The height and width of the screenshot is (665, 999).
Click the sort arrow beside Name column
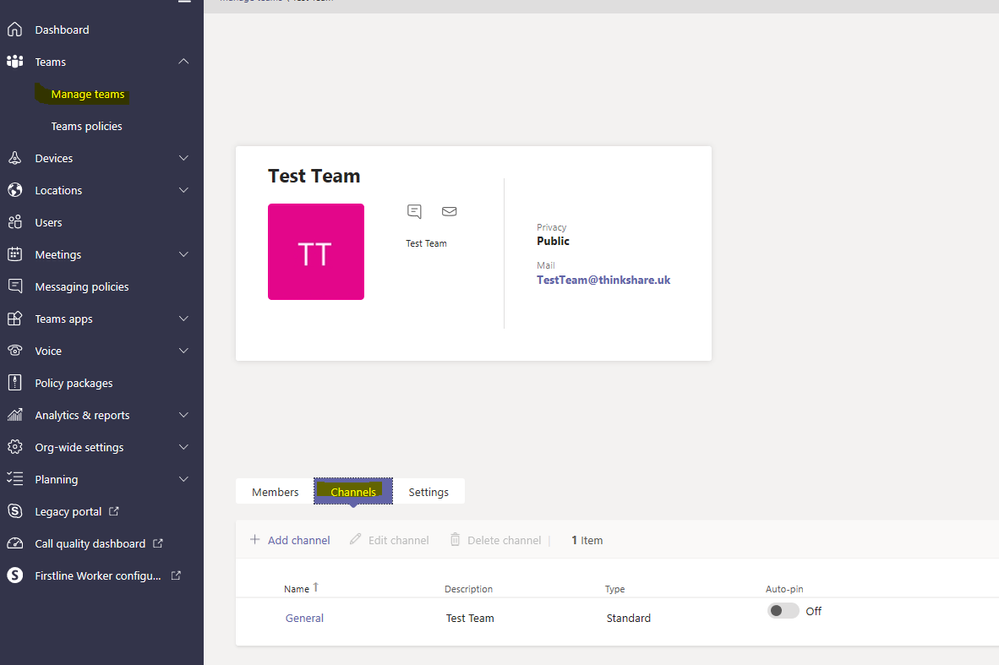tap(315, 587)
